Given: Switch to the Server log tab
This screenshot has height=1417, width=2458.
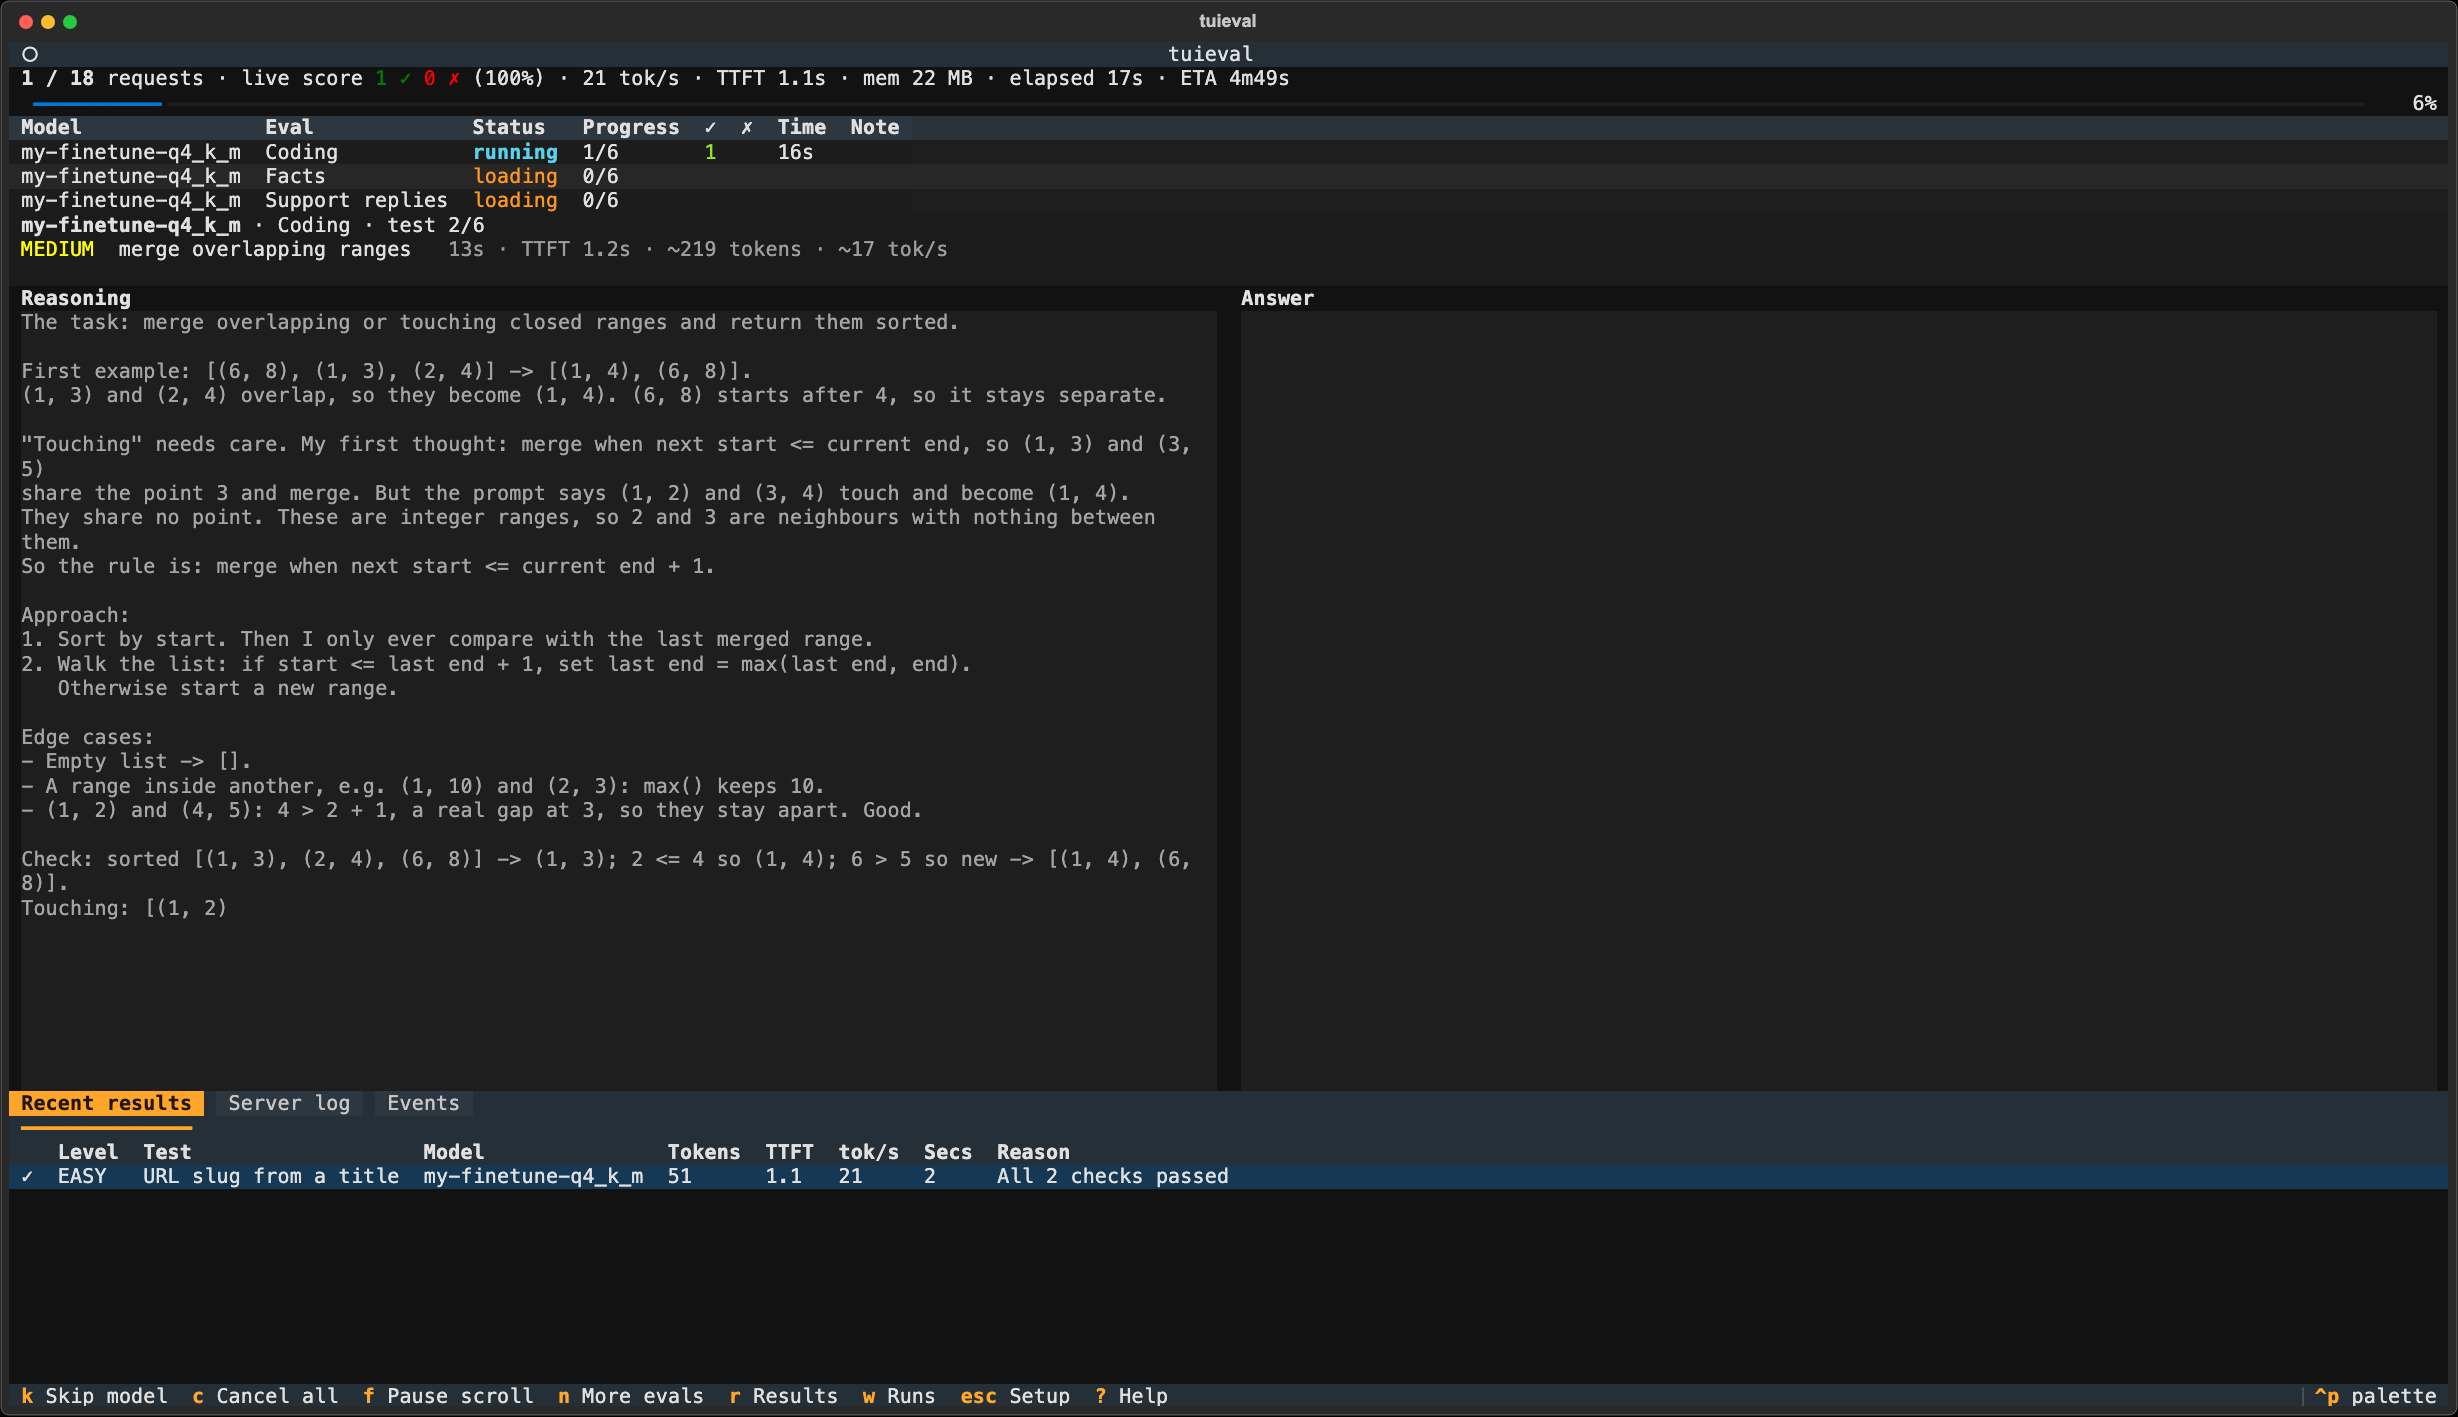Looking at the screenshot, I should [x=289, y=1103].
